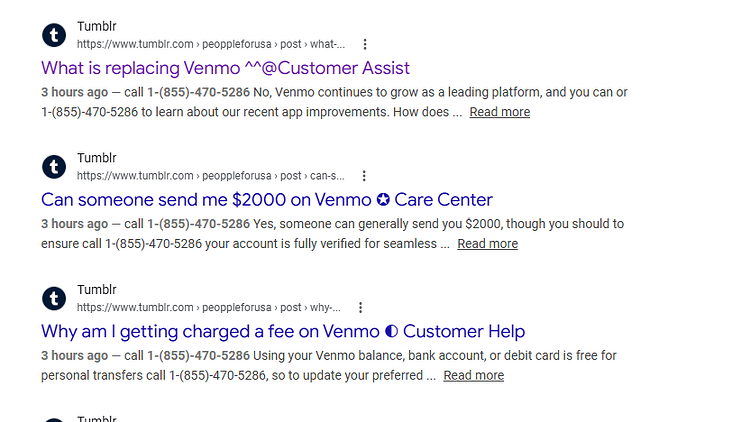750x422 pixels.
Task: Click the URL ending in 'post › what-...'
Action: point(210,44)
